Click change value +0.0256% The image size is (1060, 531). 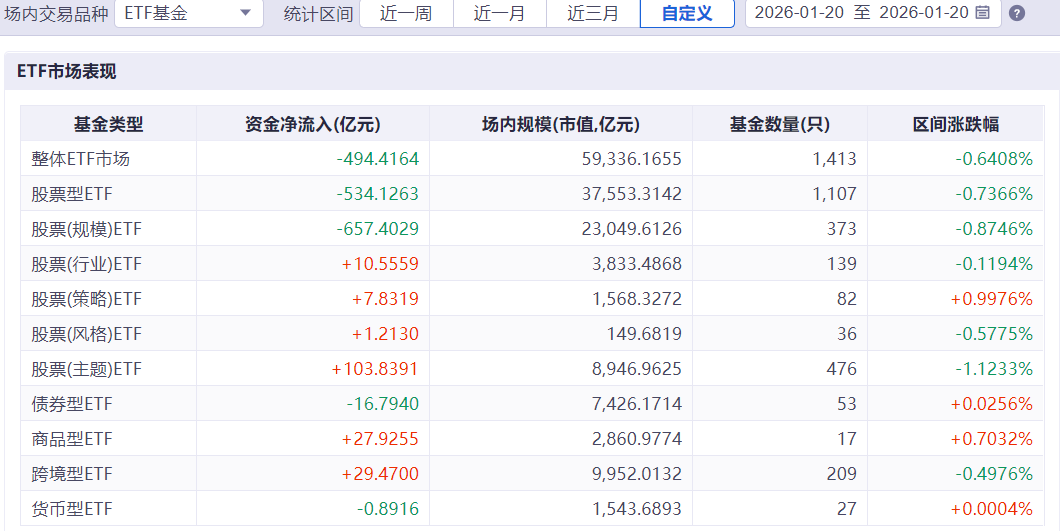click(992, 405)
